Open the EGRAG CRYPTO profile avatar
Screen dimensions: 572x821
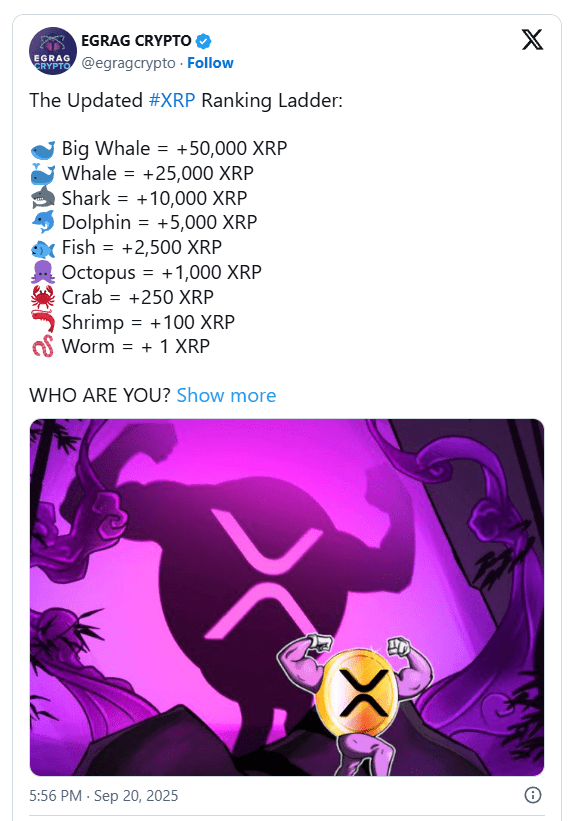coord(52,51)
